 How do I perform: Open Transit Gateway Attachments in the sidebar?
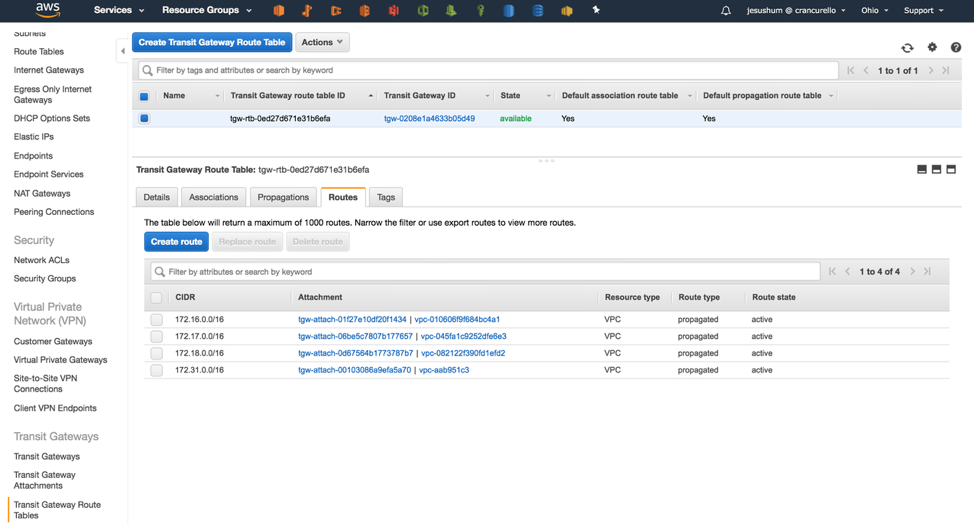[x=45, y=480]
